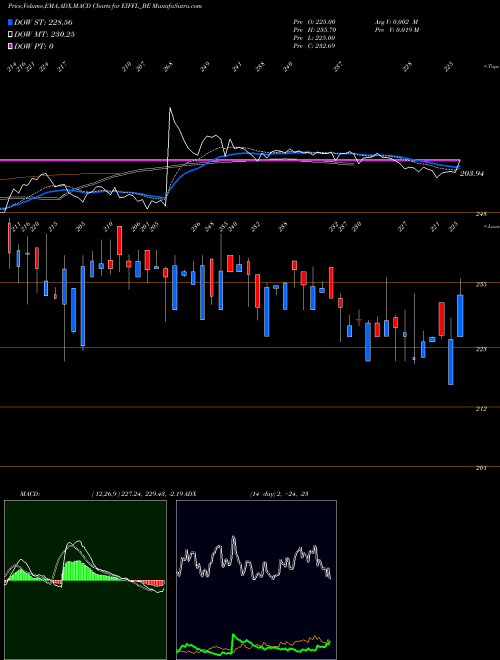The image size is (500, 660).
Task: Click the magenta horizontal DOW PT line
Action: click(230, 160)
